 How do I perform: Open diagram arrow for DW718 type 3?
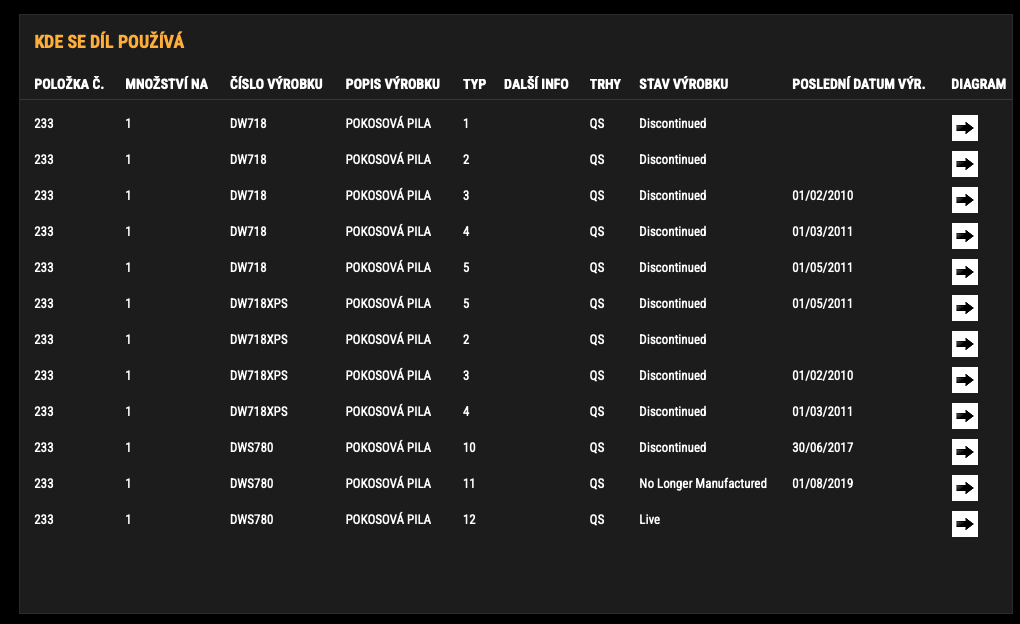click(x=965, y=200)
